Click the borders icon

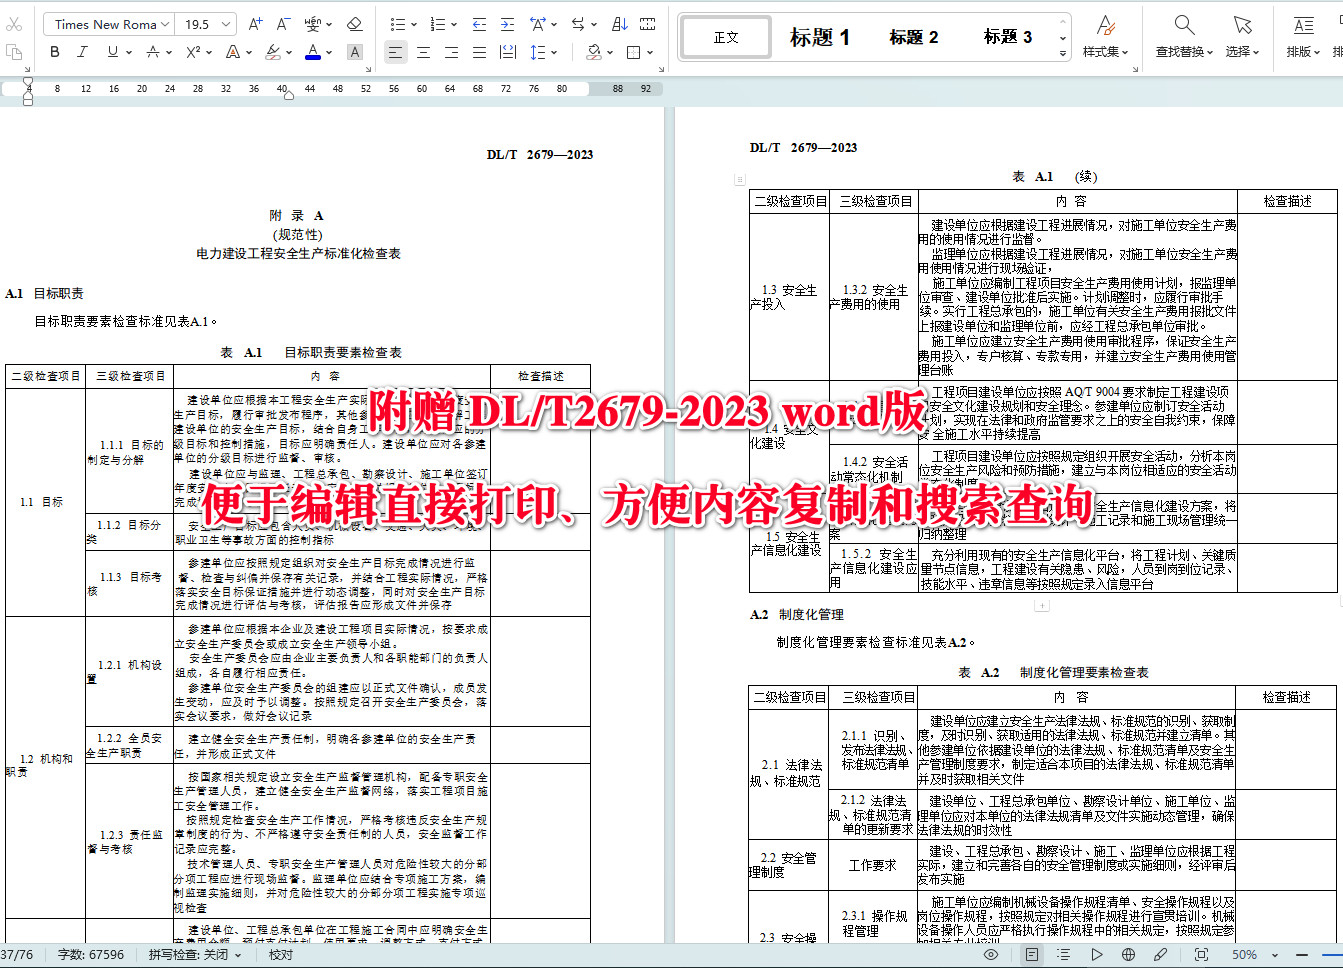coord(633,52)
